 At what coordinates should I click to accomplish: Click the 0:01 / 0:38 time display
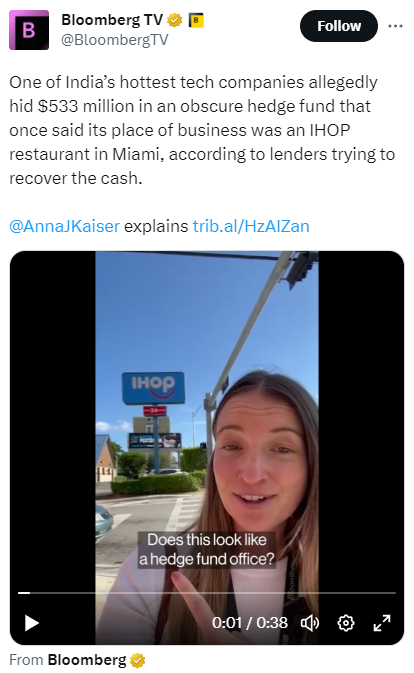(x=250, y=623)
